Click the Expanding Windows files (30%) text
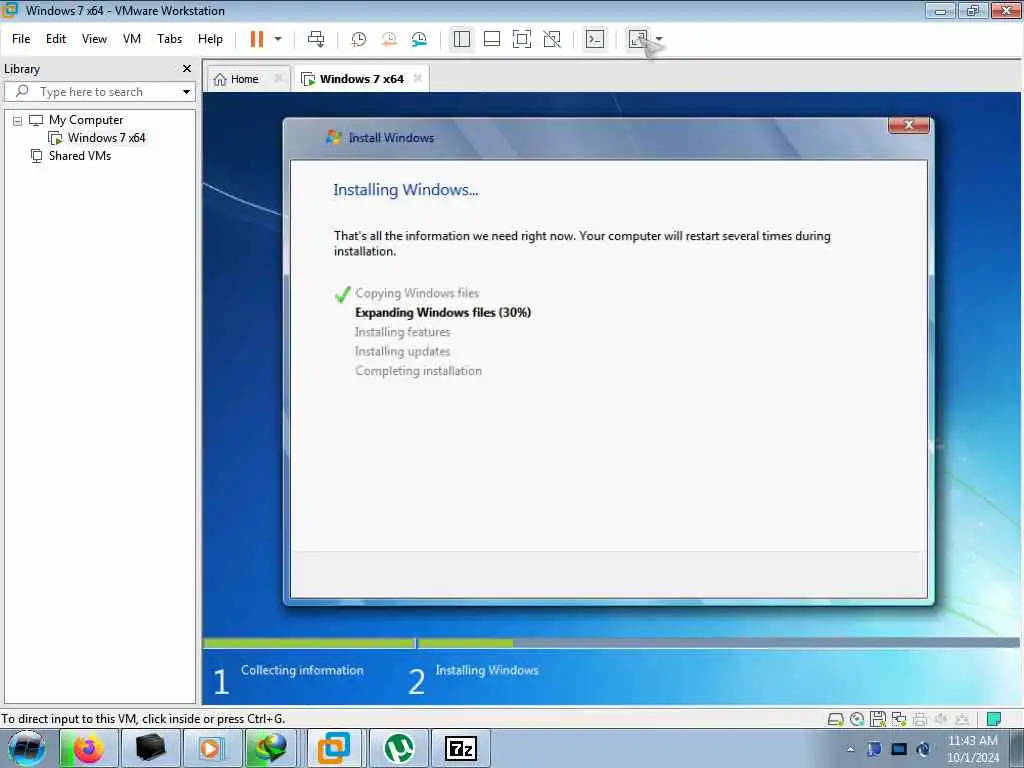 [443, 312]
